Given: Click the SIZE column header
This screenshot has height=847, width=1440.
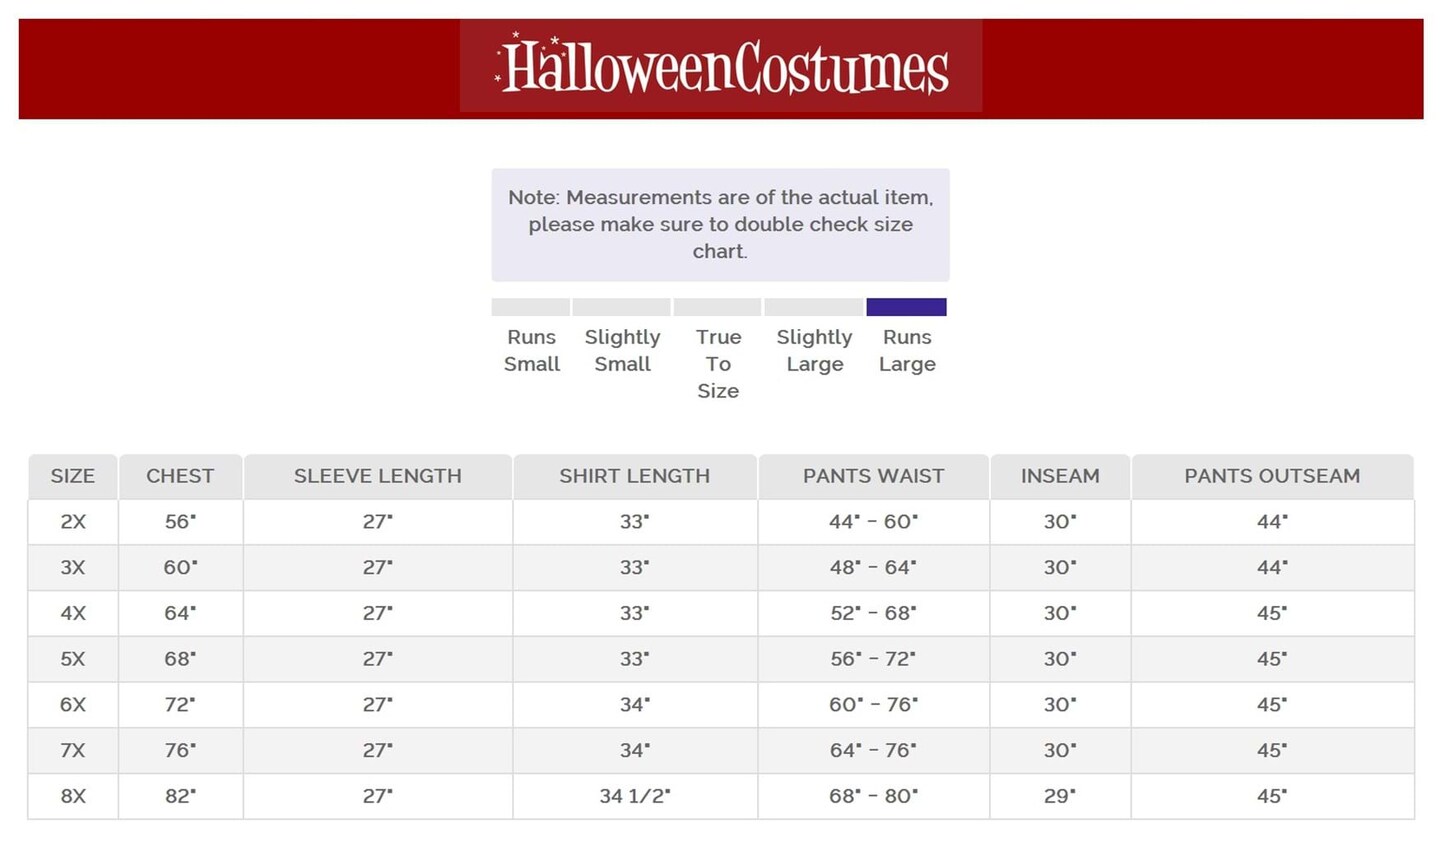Looking at the screenshot, I should [73, 476].
